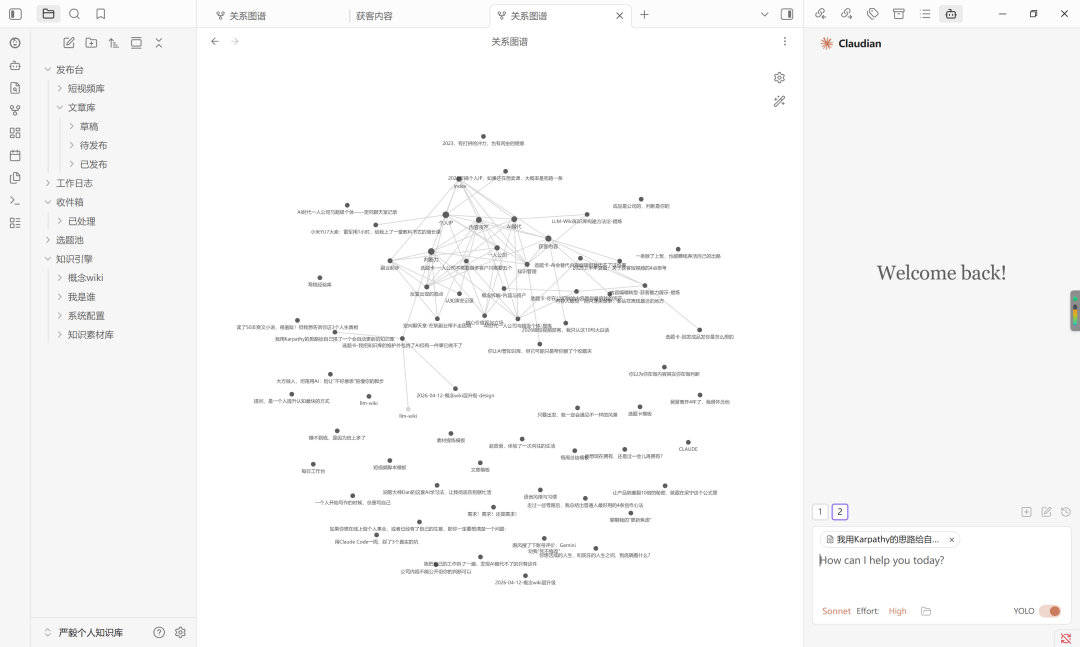This screenshot has width=1080, height=647.
Task: Toggle the right sidebar collapse button
Action: 787,14
